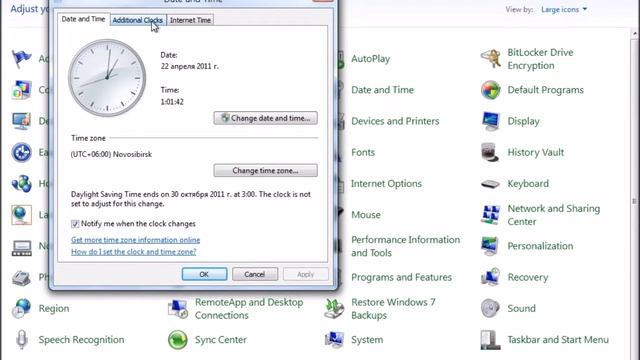This screenshot has height=360, width=640.
Task: Open the Keyboard icon
Action: tap(491, 184)
